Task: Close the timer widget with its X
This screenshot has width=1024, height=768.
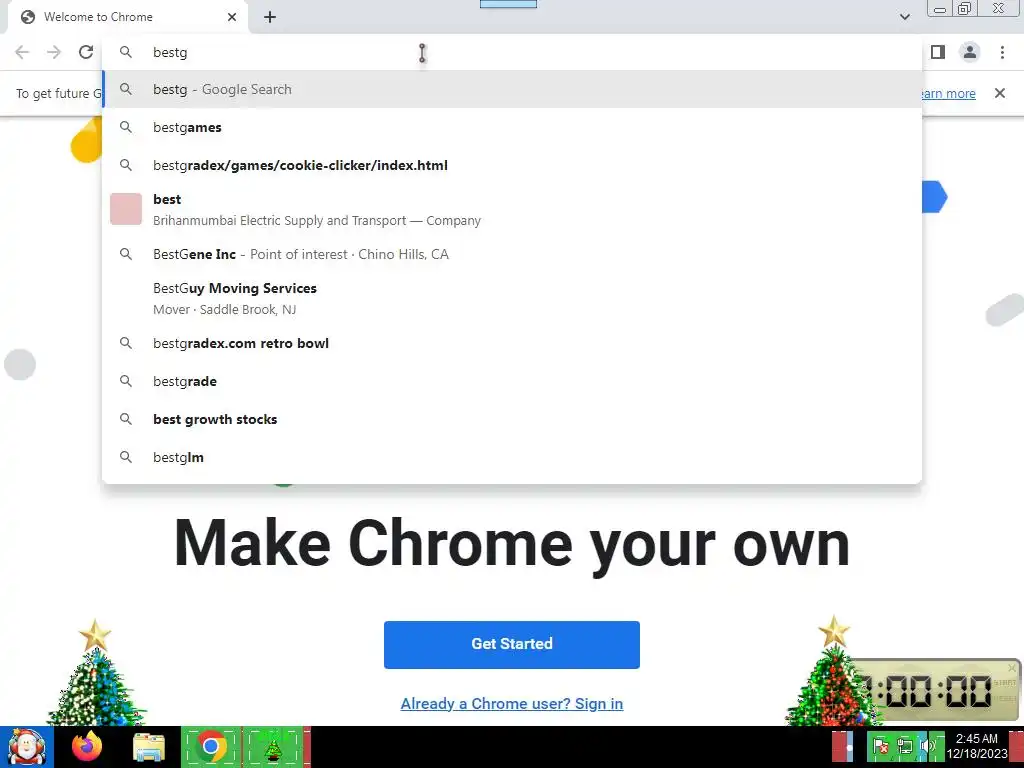Action: [1012, 667]
